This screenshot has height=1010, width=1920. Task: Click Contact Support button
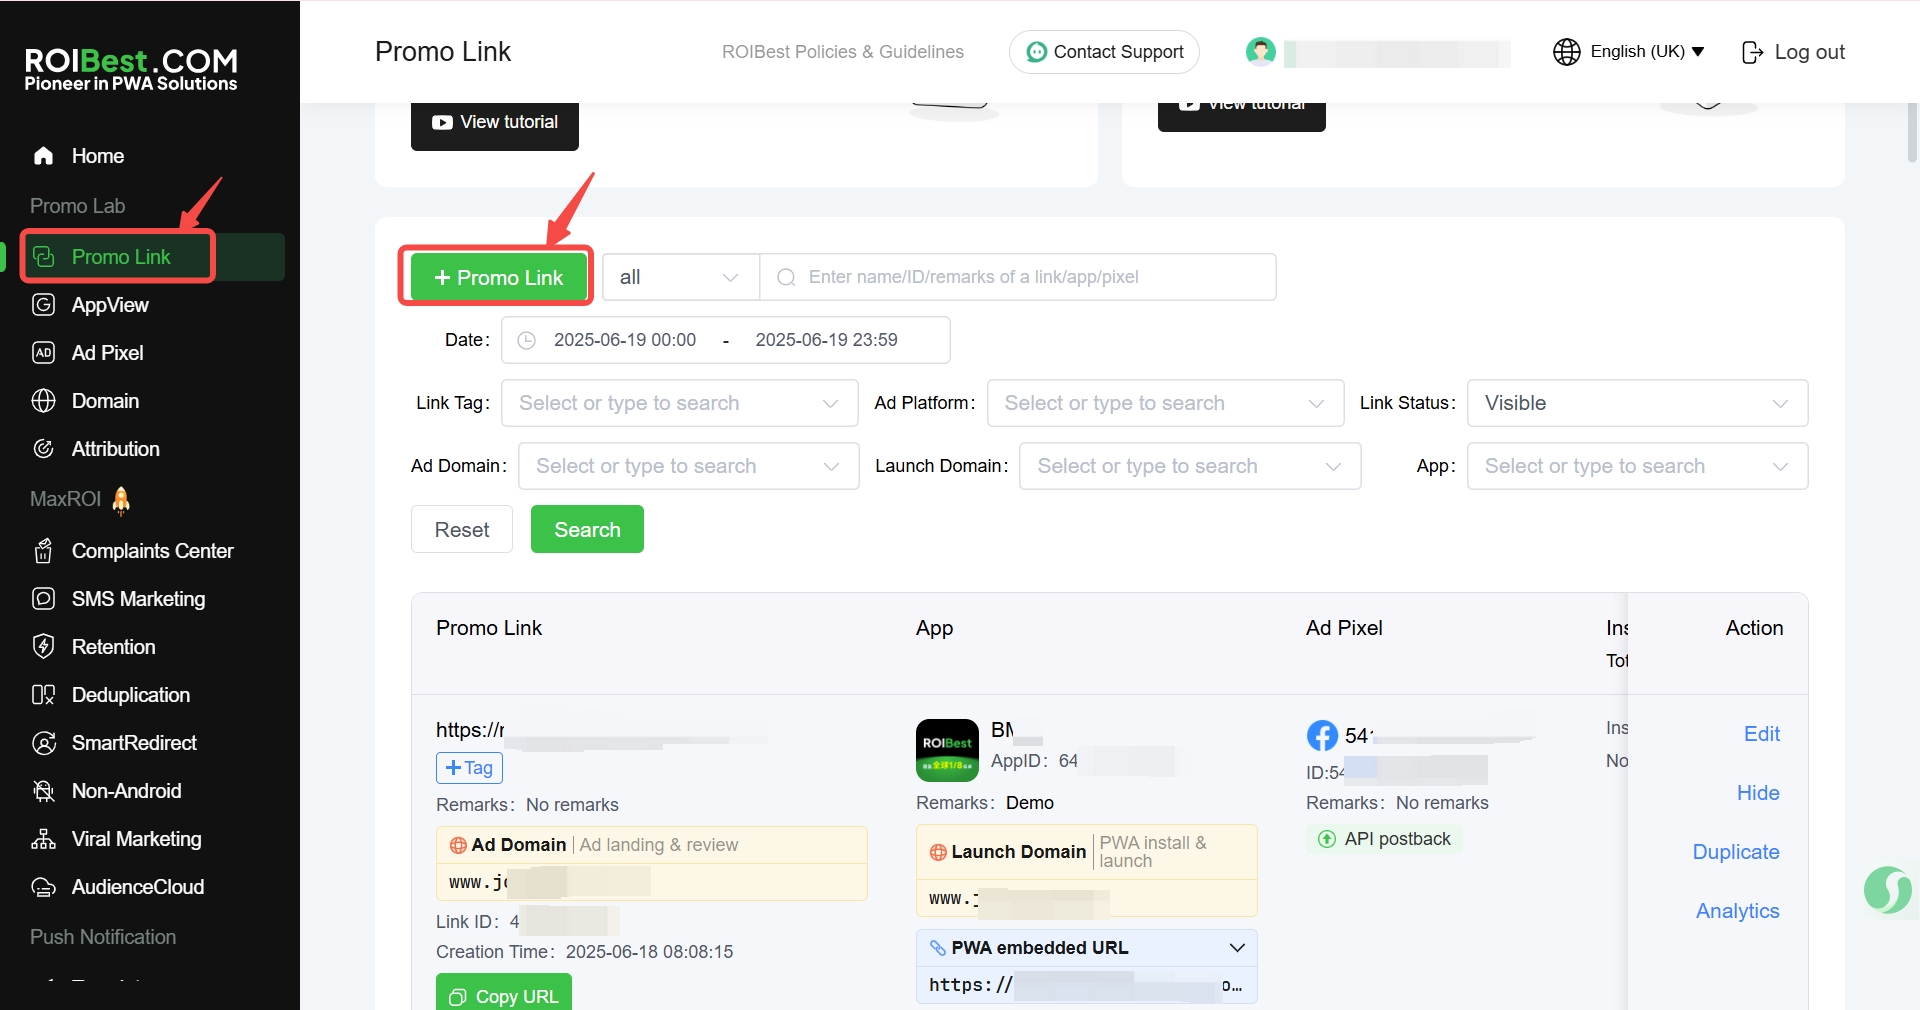click(x=1105, y=52)
